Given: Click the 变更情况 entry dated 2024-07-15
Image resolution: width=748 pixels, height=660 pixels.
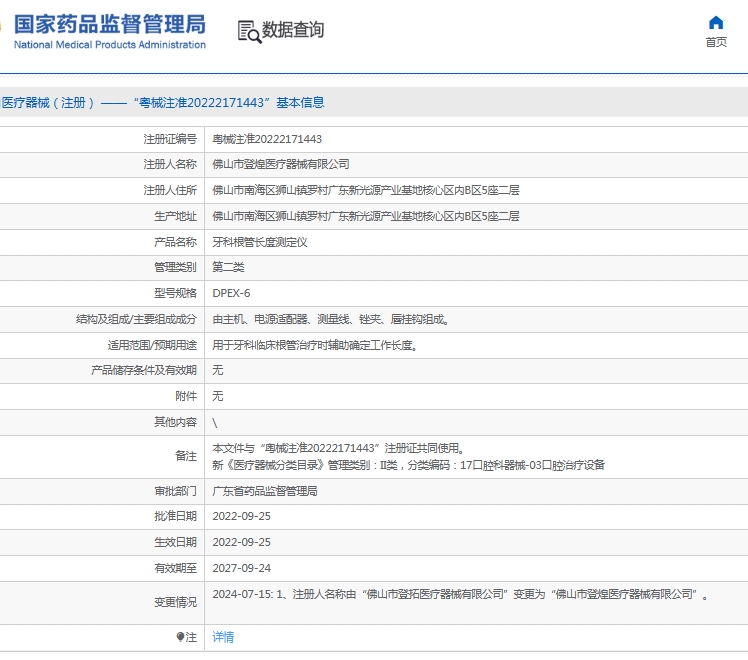Looking at the screenshot, I should [x=460, y=594].
